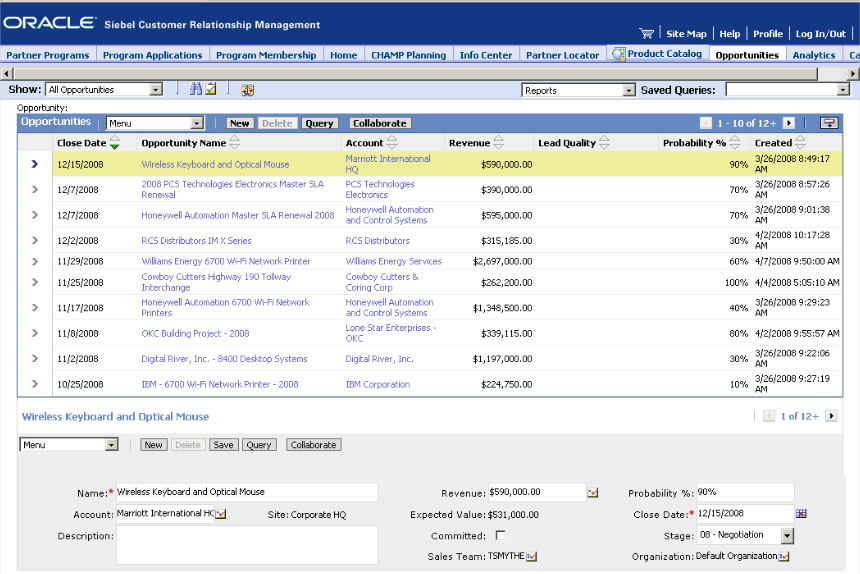Go to next record set in list

pyautogui.click(x=789, y=123)
